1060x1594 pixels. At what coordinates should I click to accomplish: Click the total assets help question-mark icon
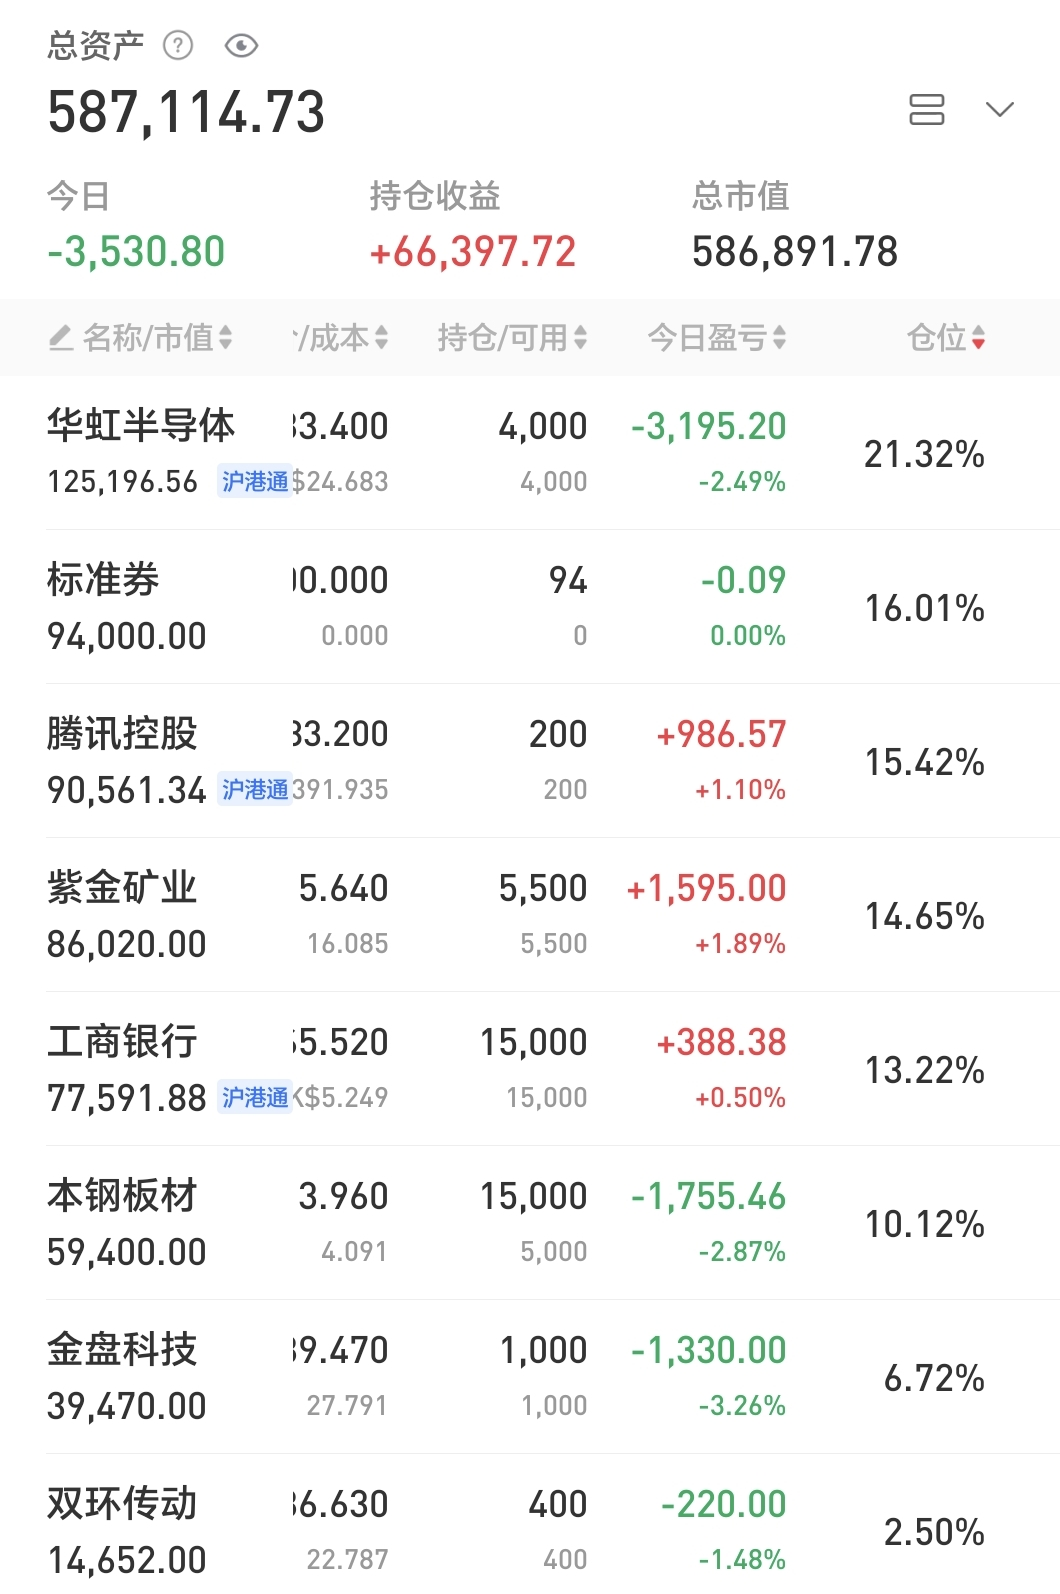pyautogui.click(x=178, y=45)
